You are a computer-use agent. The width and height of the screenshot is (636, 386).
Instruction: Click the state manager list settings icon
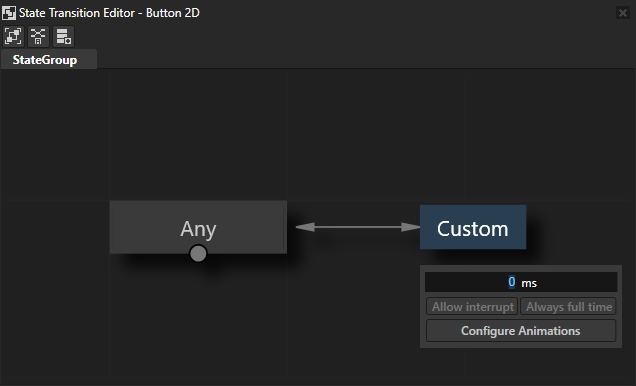pos(64,36)
